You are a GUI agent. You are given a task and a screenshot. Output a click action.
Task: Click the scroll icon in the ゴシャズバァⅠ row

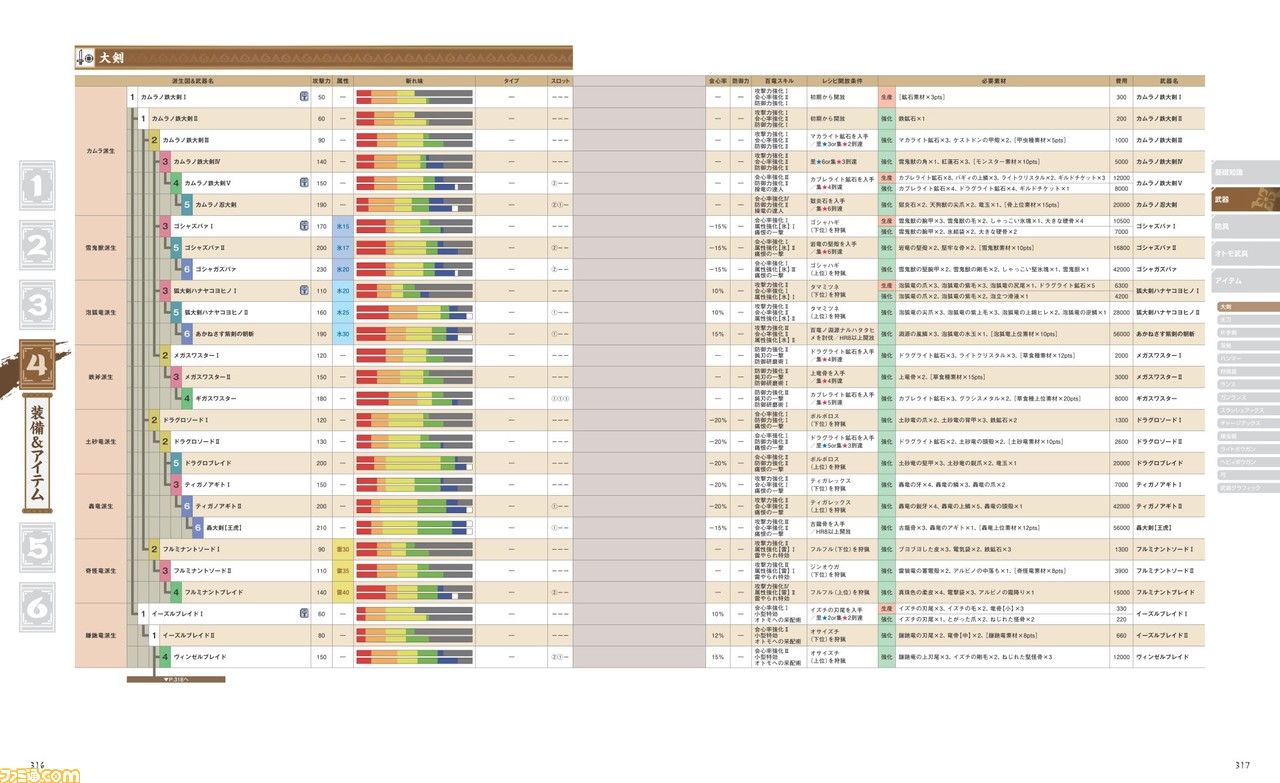point(302,226)
